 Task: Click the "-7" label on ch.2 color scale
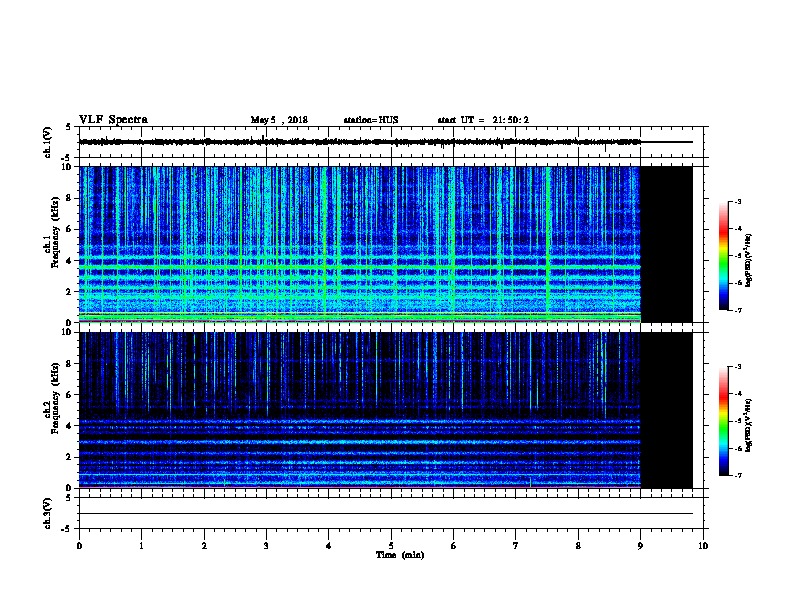click(x=737, y=475)
